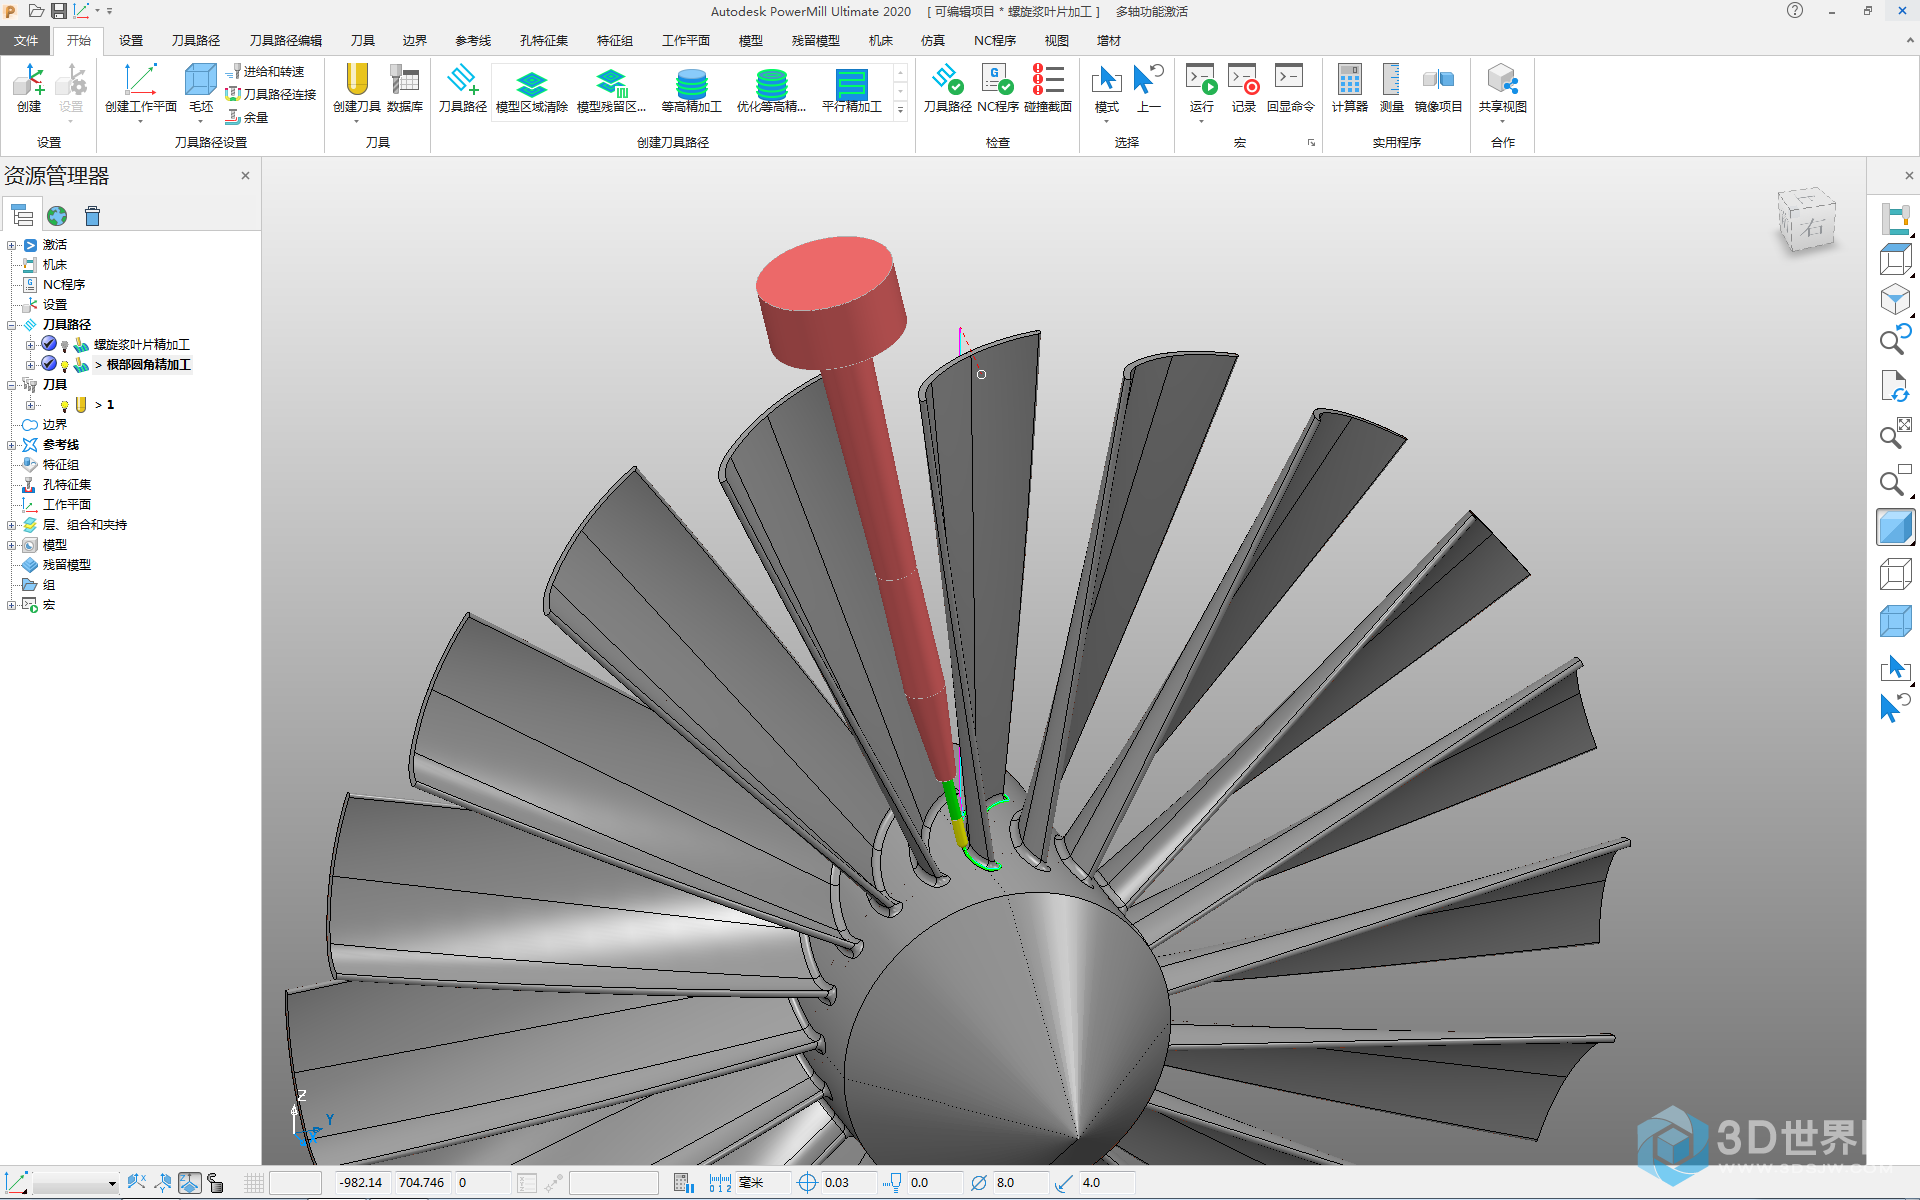1920x1200 pixels.
Task: Click the NC程序 verification icon
Action: pos(997,80)
